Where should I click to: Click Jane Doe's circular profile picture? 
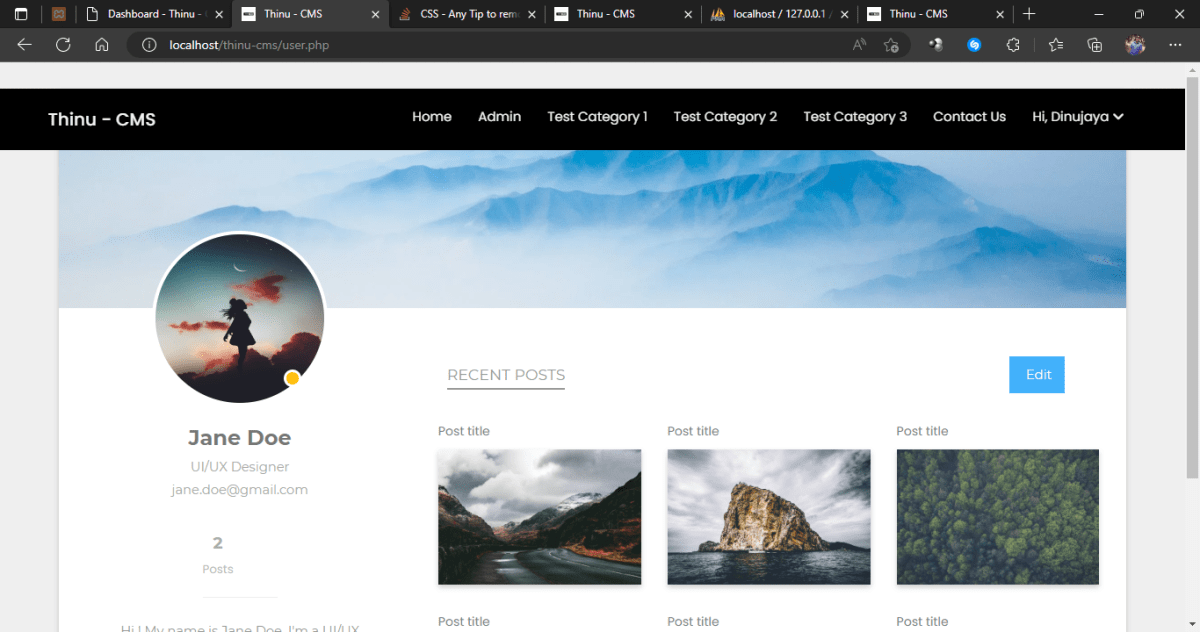pyautogui.click(x=240, y=319)
